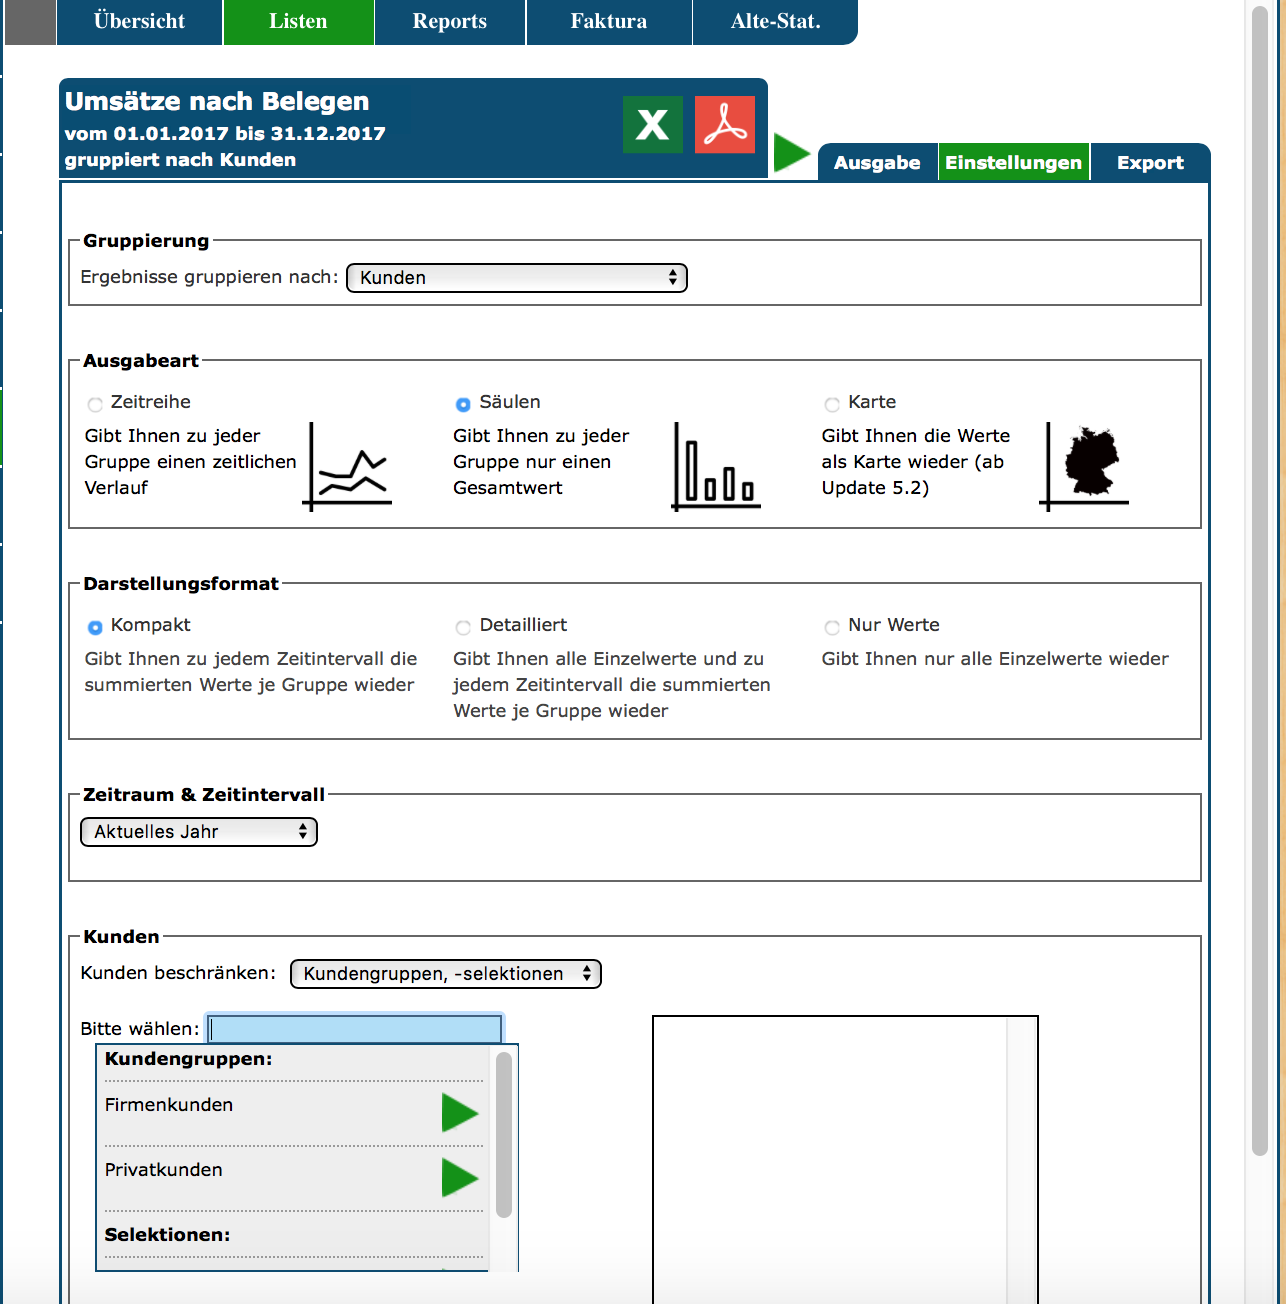
Task: Choose the Karte output radio button
Action: point(832,405)
